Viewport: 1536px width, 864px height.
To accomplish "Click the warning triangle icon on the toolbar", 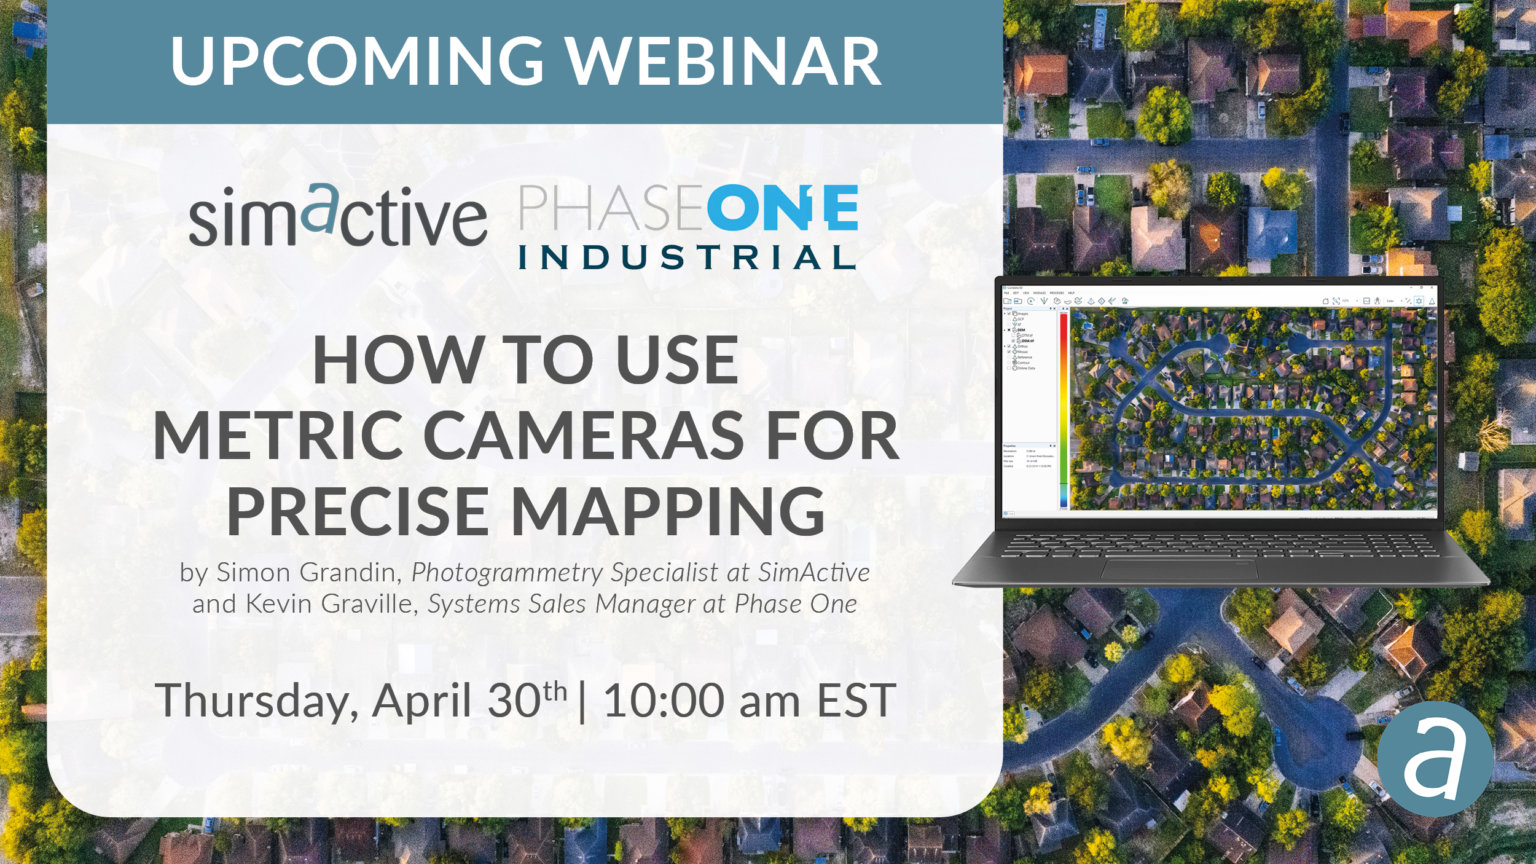I will [1432, 301].
